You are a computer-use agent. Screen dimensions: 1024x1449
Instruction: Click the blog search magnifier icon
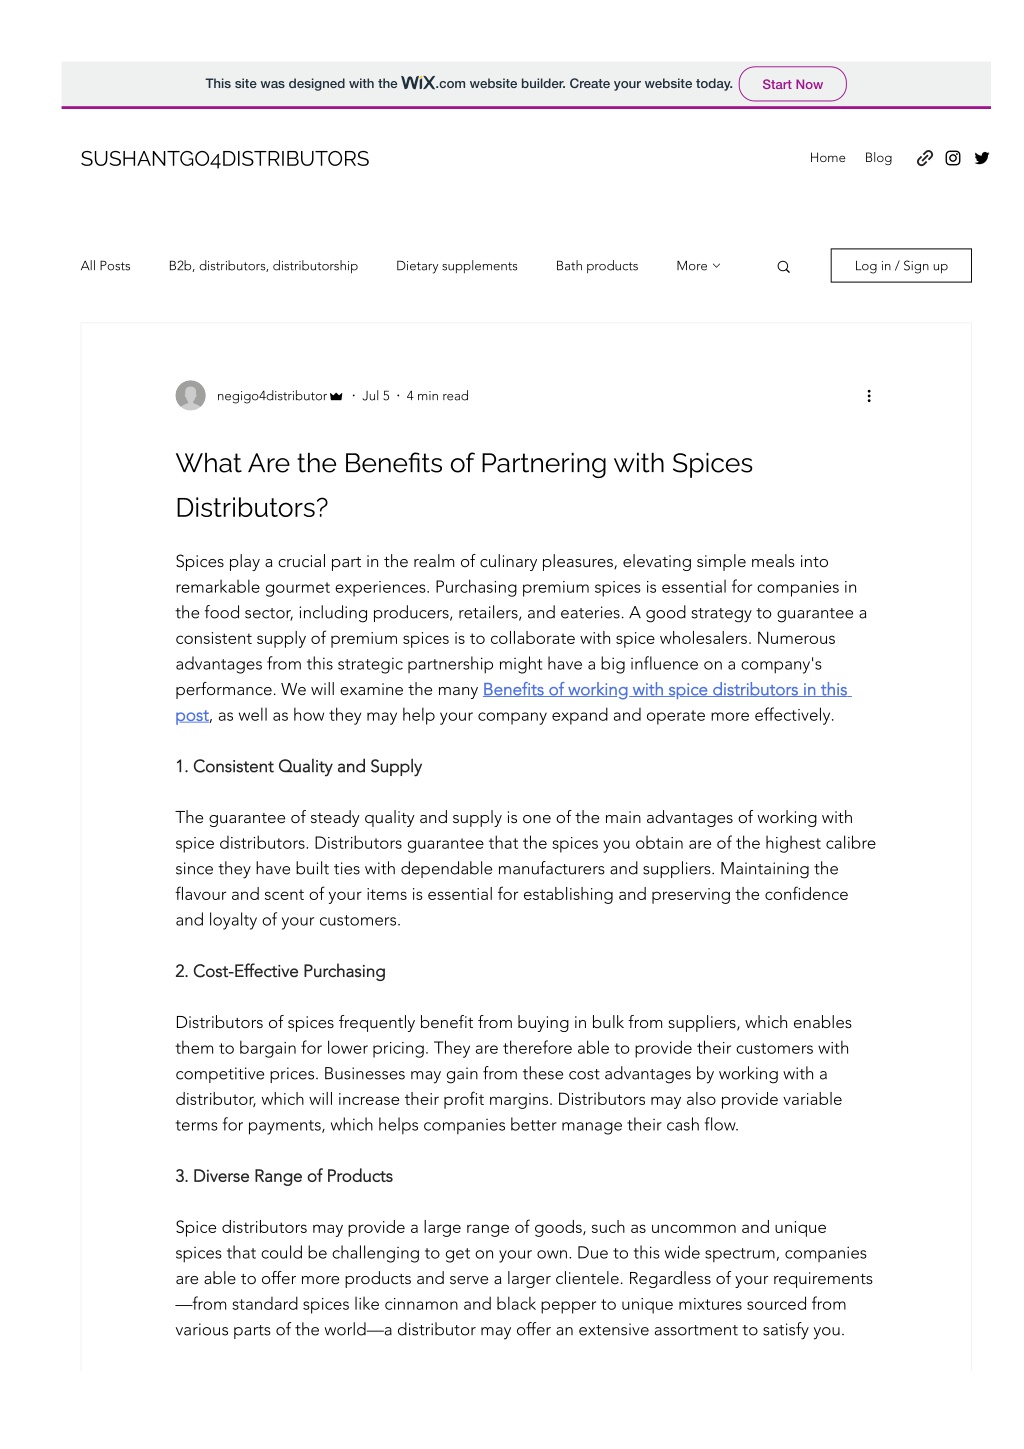[x=783, y=267]
